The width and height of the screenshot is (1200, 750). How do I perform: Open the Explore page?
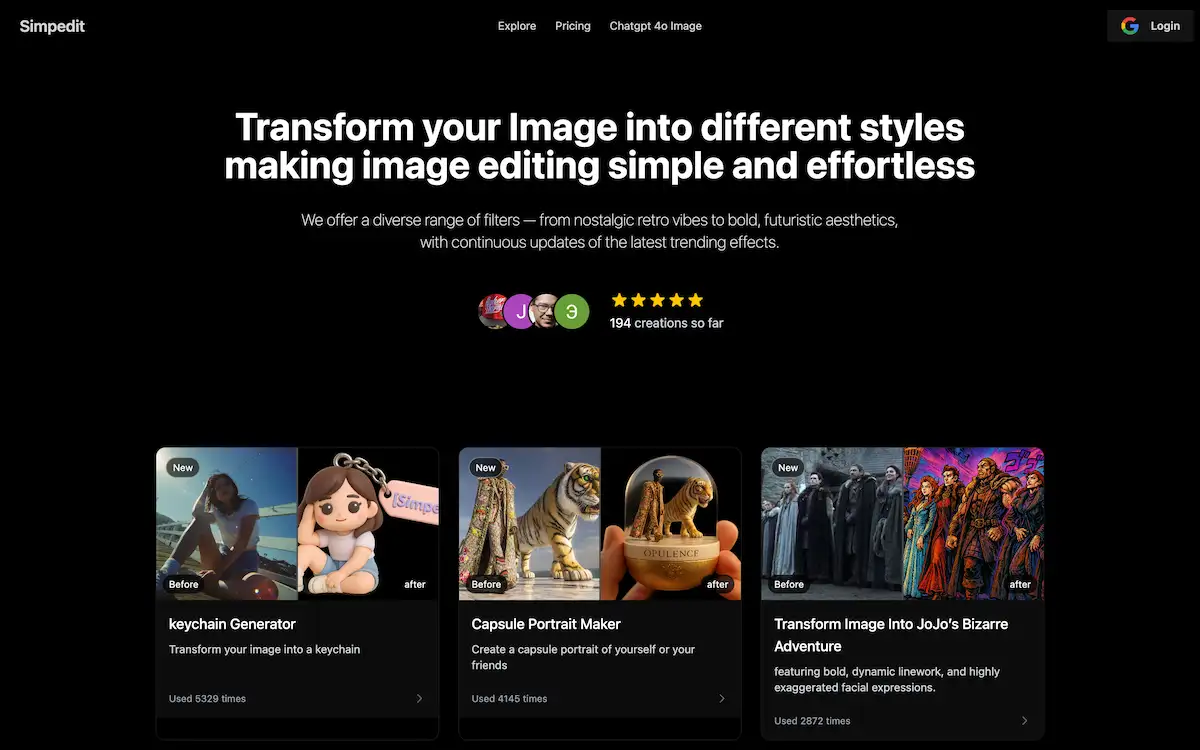coord(517,26)
